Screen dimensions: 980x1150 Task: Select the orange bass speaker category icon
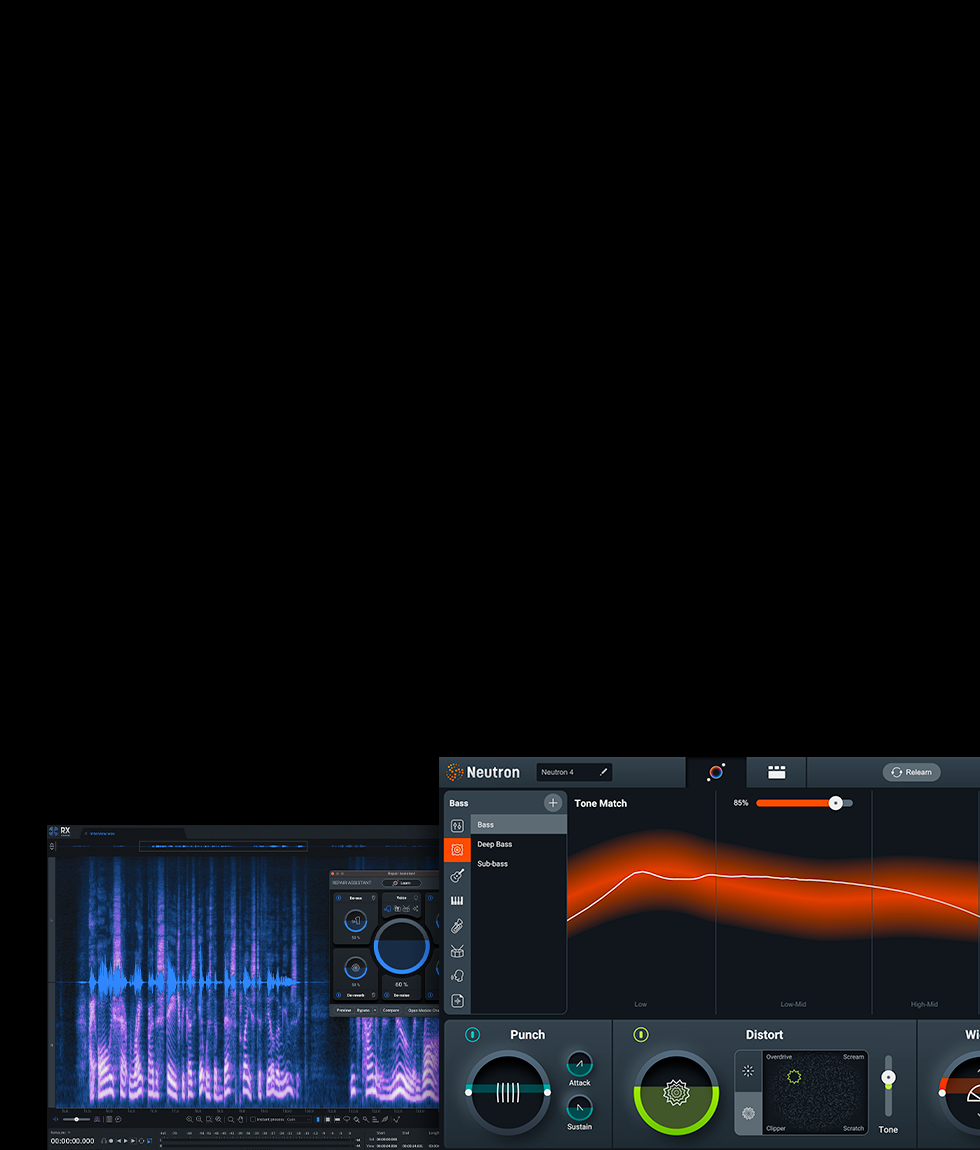[x=457, y=849]
